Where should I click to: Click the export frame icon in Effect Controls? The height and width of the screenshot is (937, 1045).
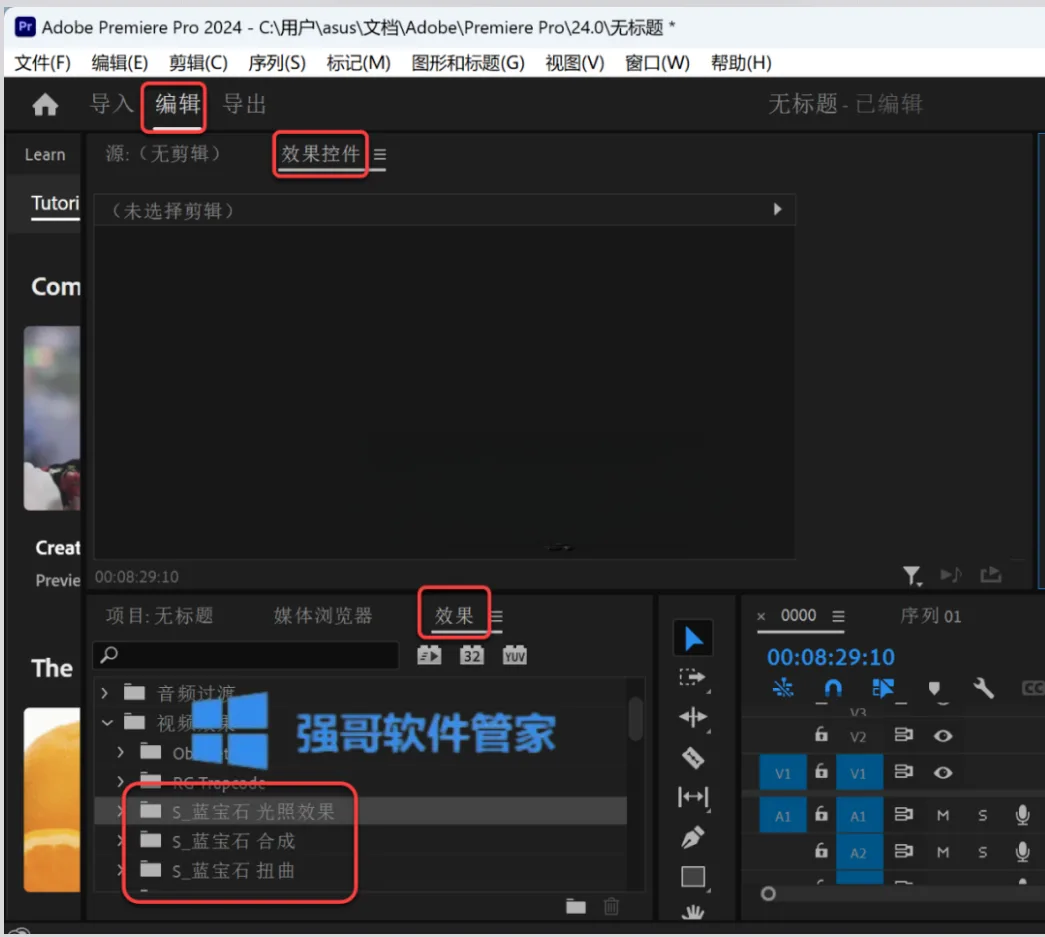991,574
